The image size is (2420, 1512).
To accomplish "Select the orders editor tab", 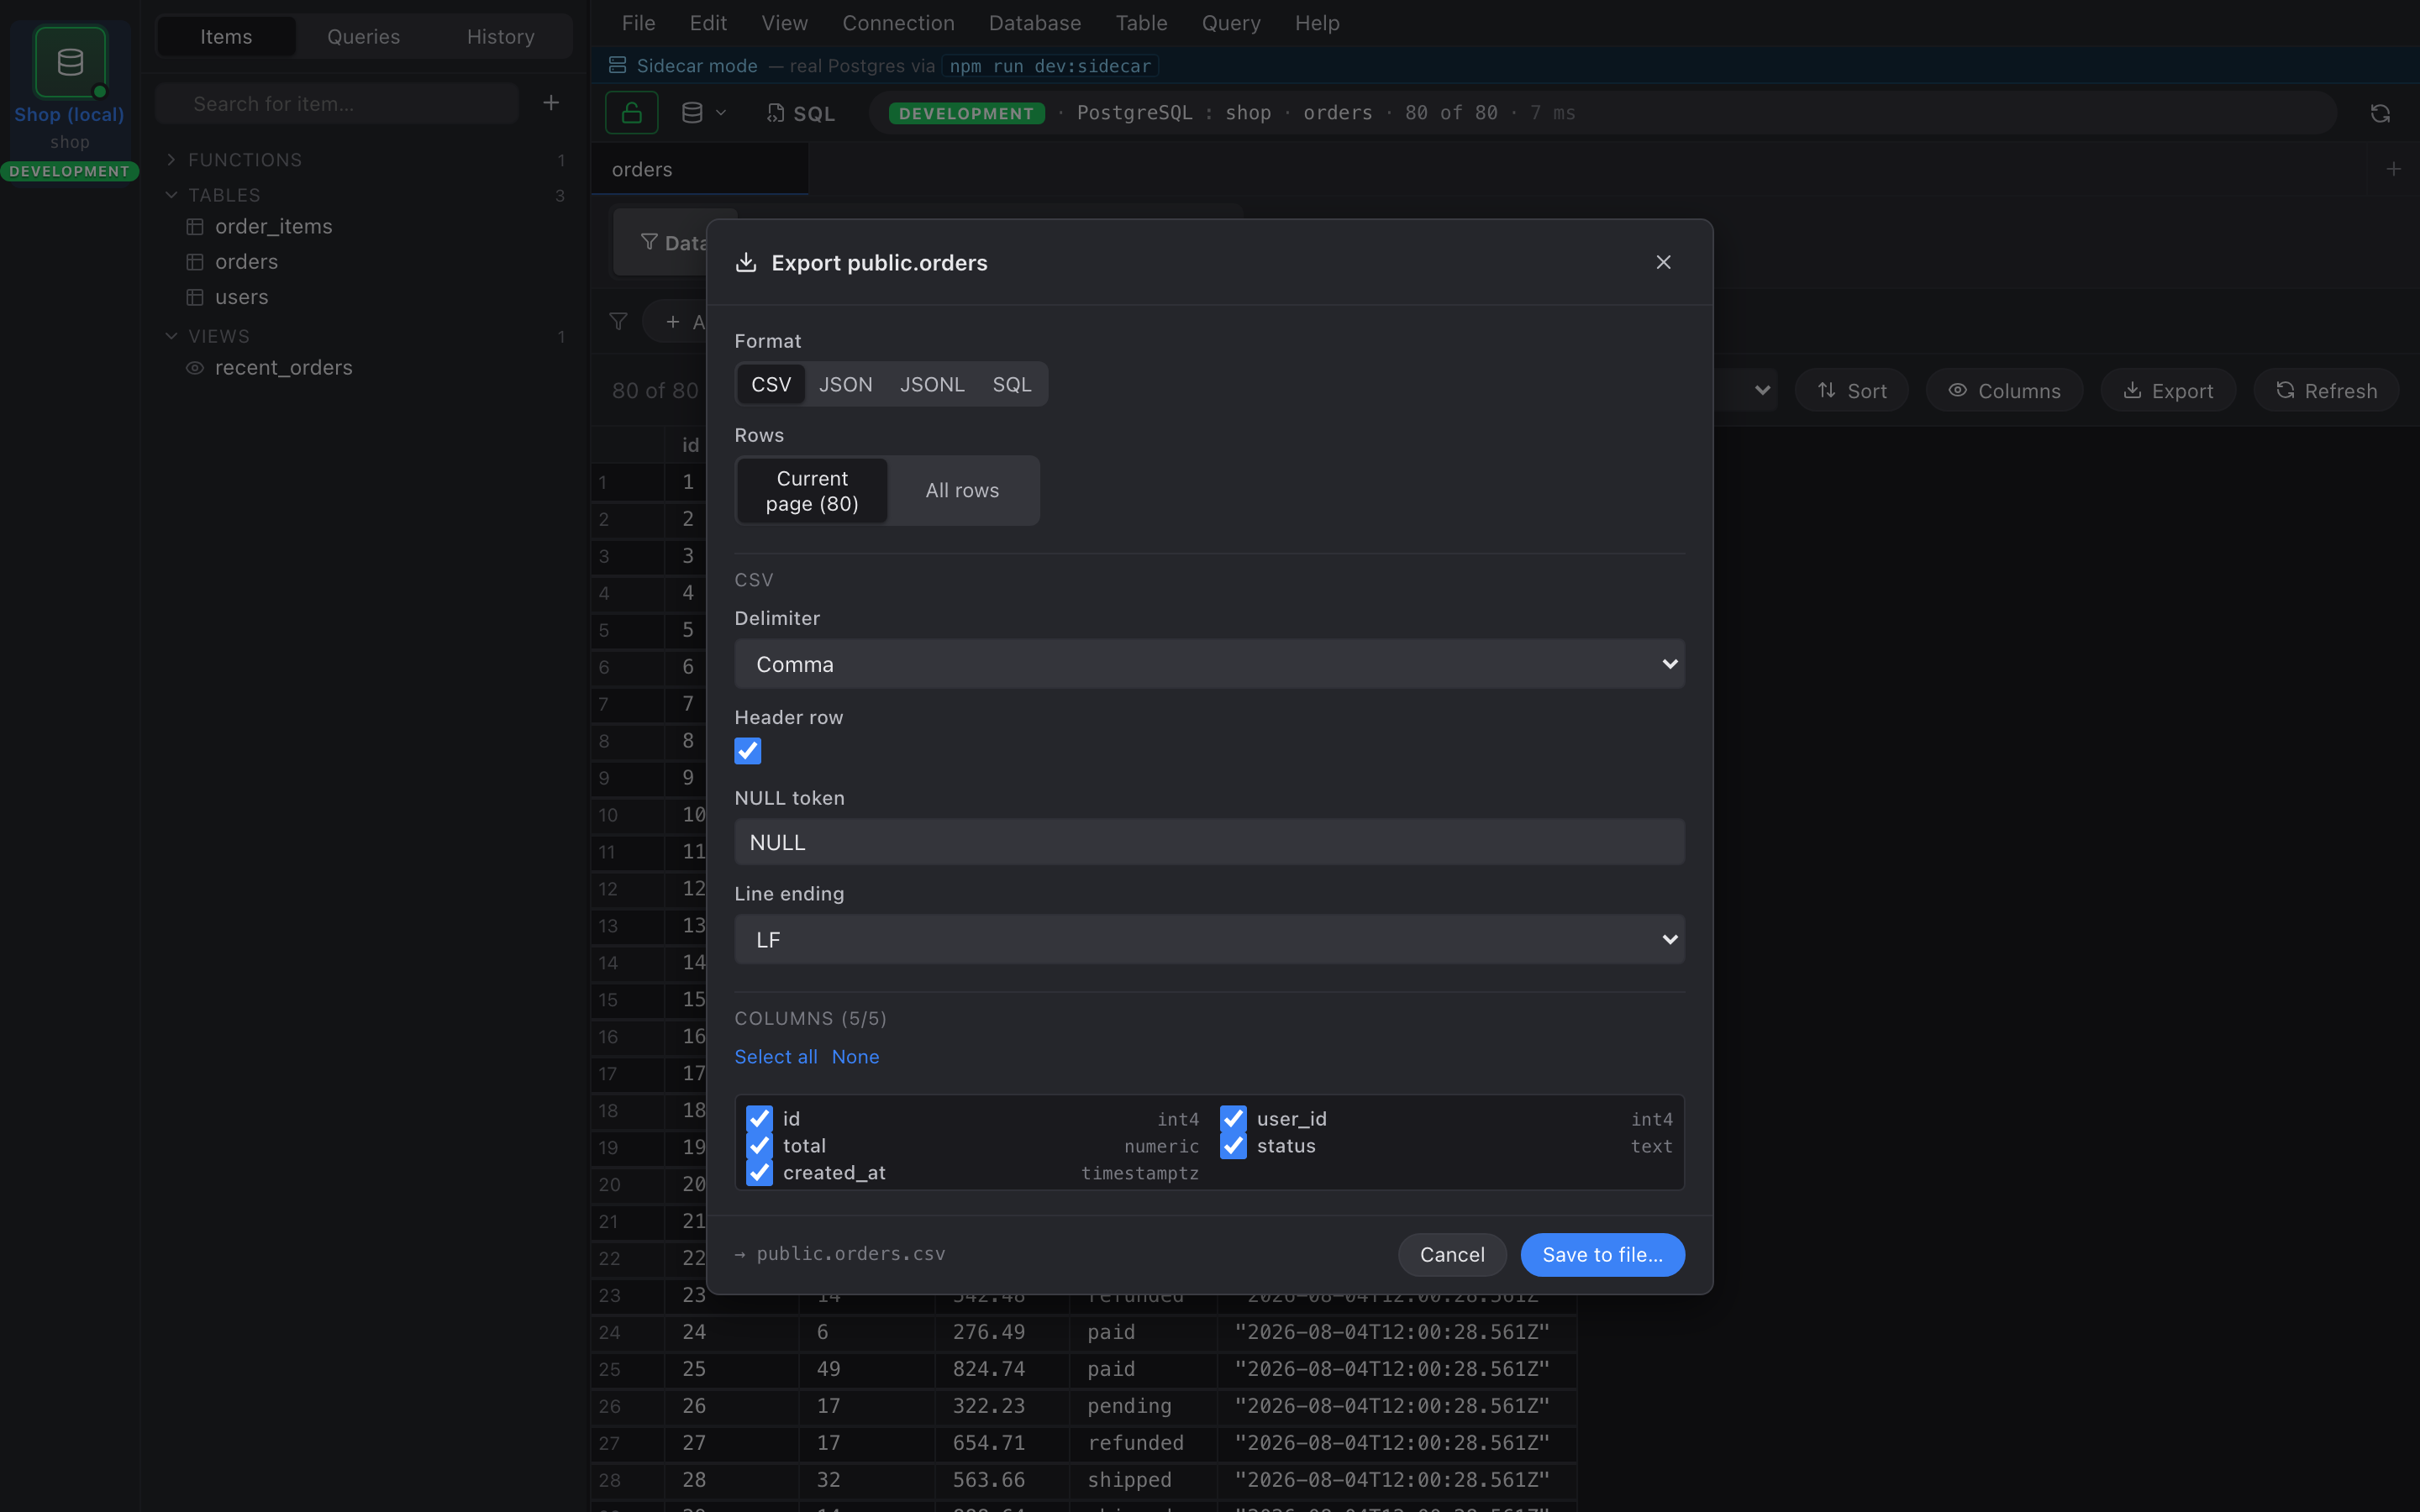I will 700,169.
